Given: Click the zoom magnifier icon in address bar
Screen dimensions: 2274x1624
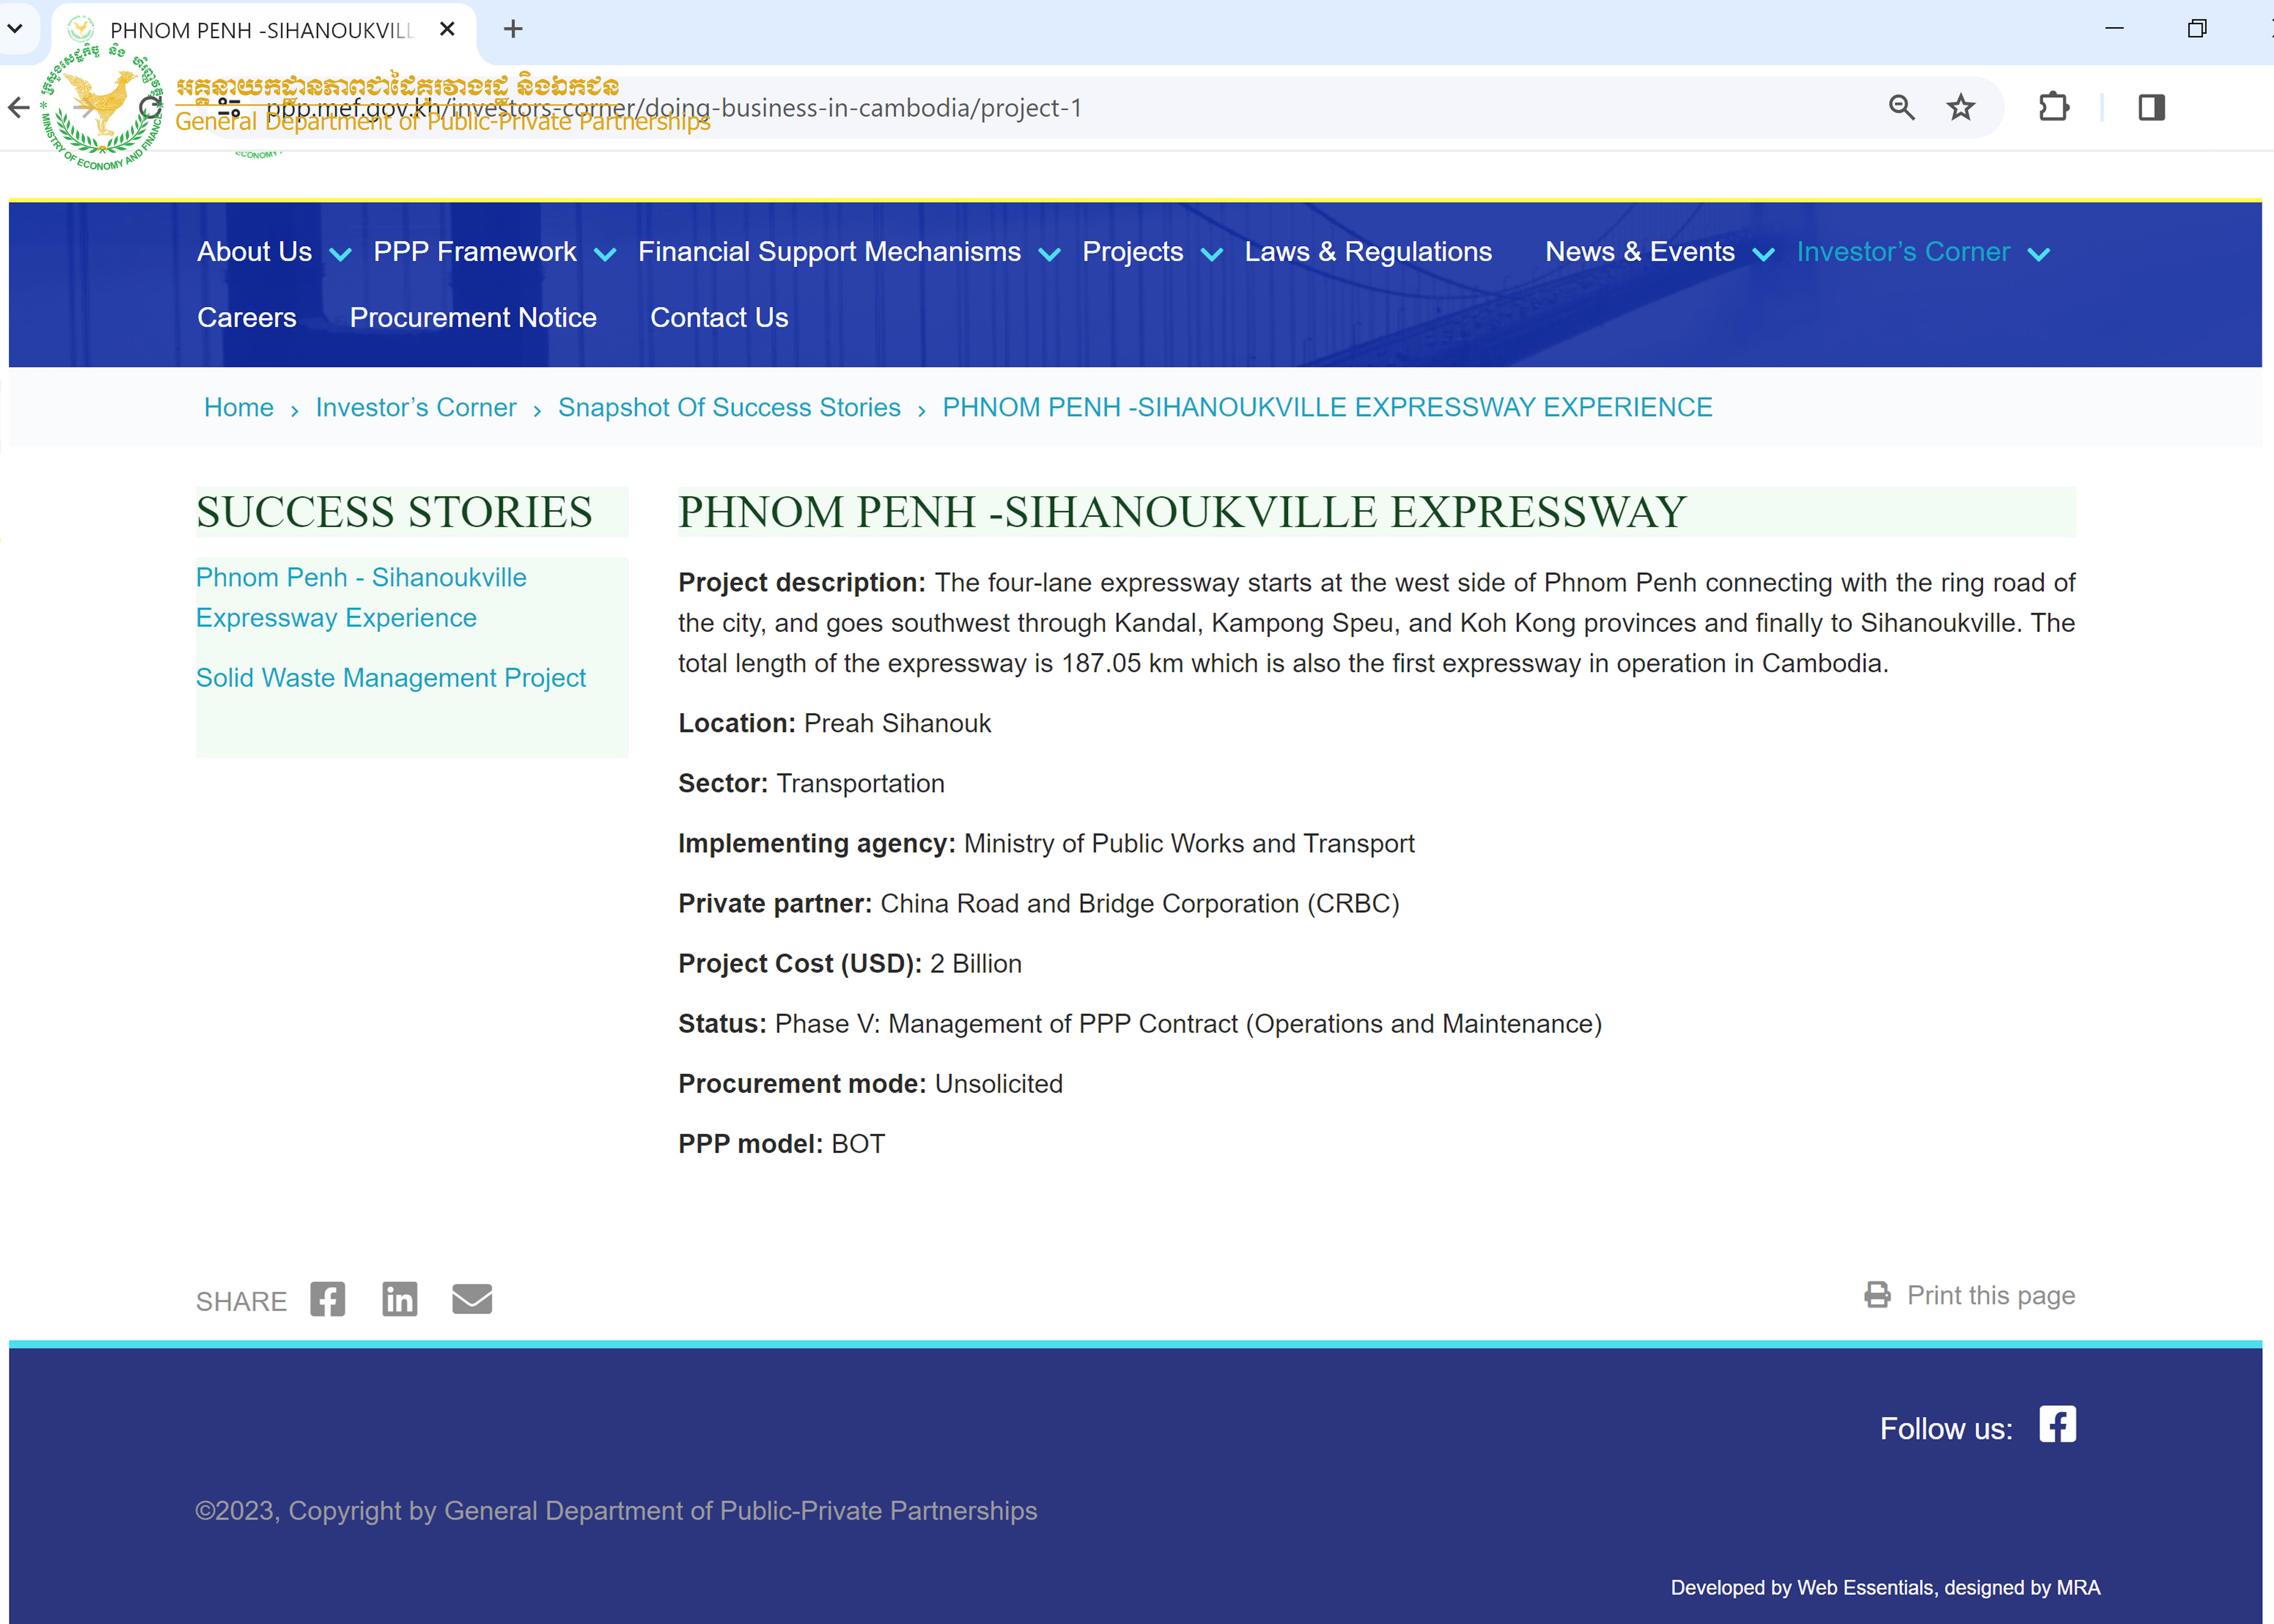Looking at the screenshot, I should click(1901, 107).
